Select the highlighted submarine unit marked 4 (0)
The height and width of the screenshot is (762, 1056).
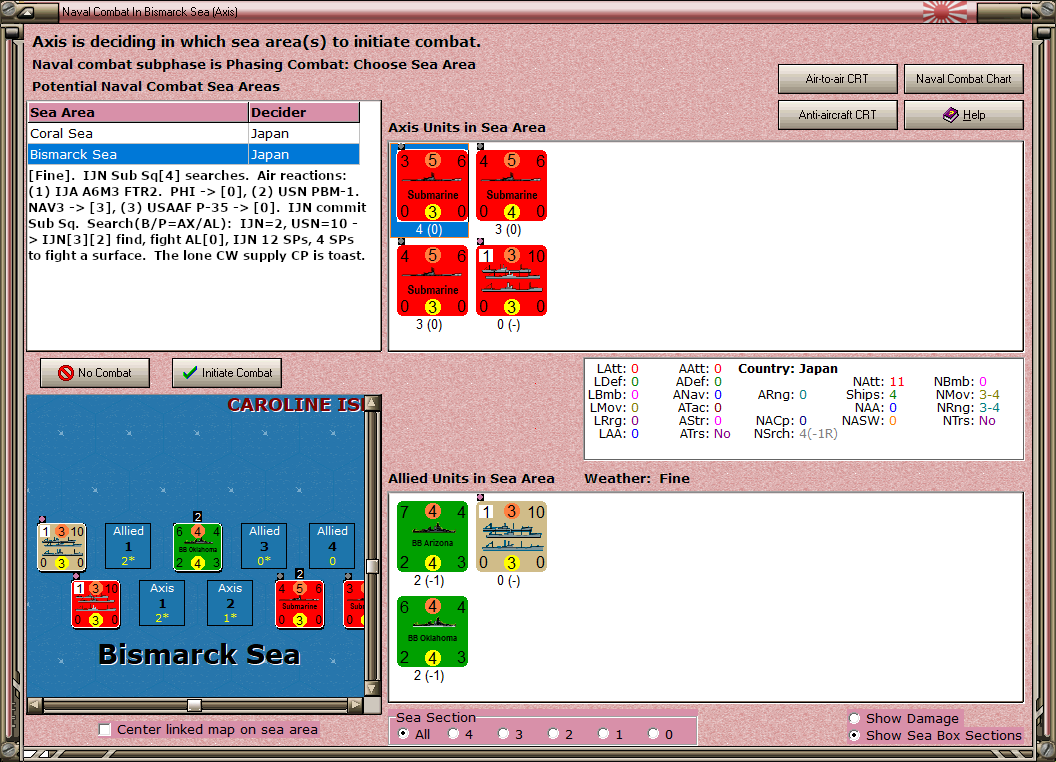pyautogui.click(x=432, y=185)
